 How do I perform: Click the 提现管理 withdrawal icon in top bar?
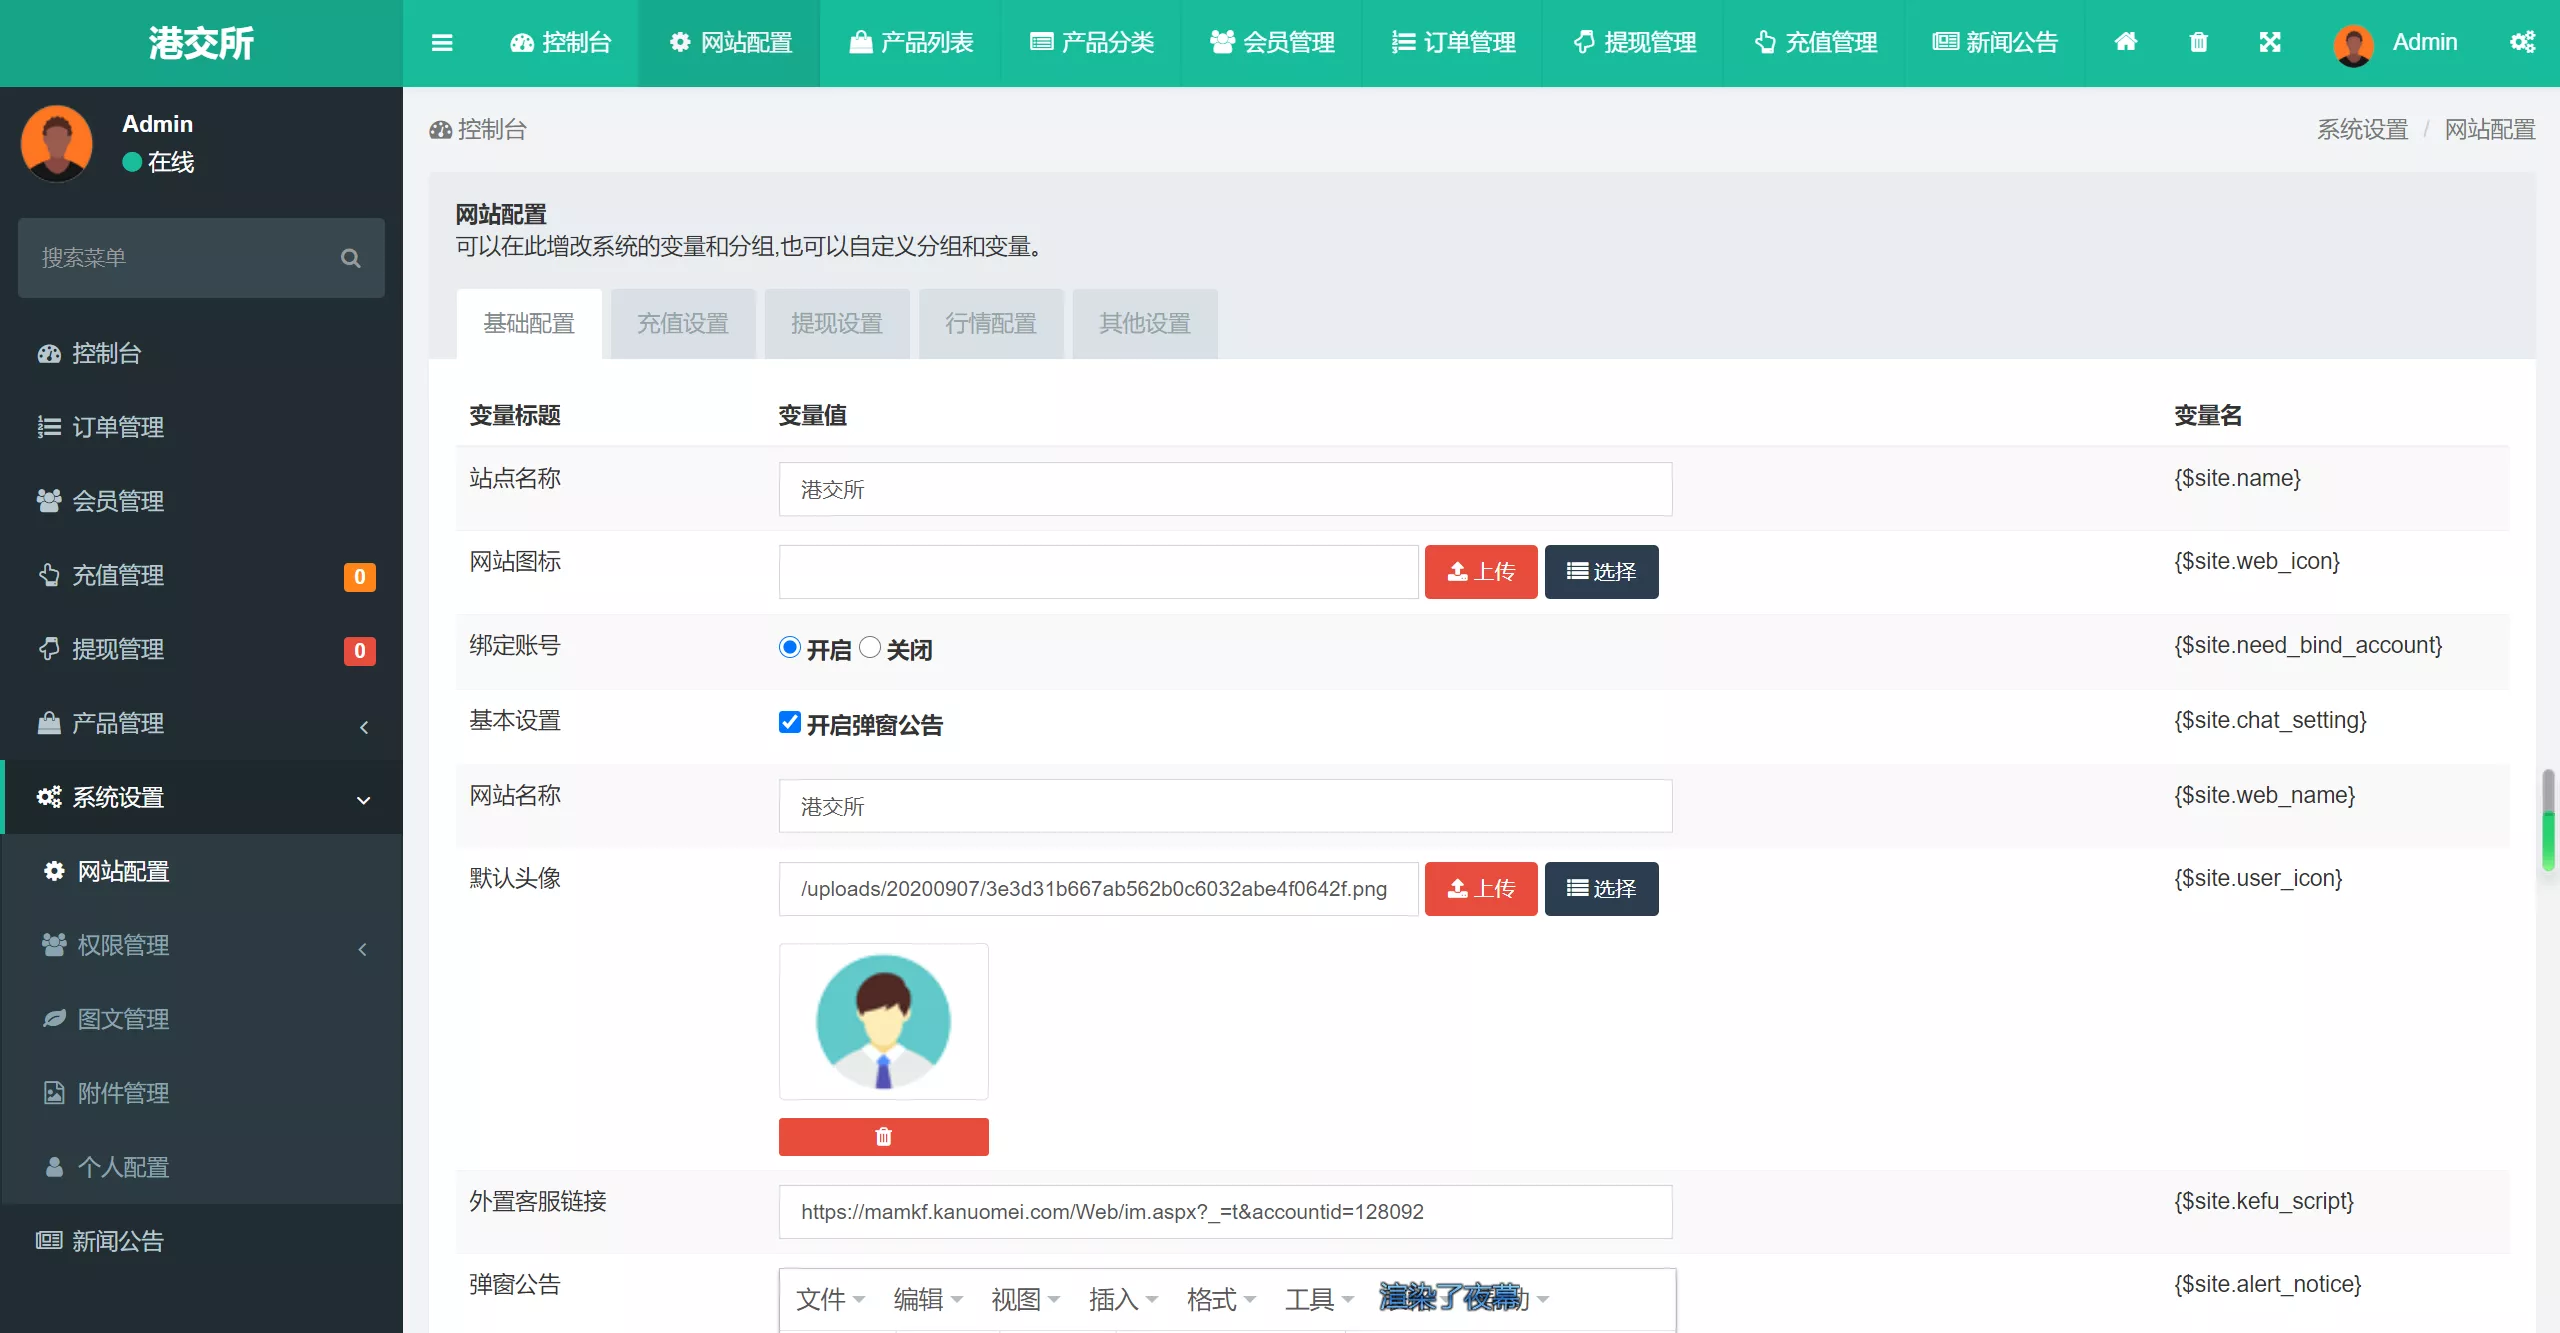(x=1632, y=43)
